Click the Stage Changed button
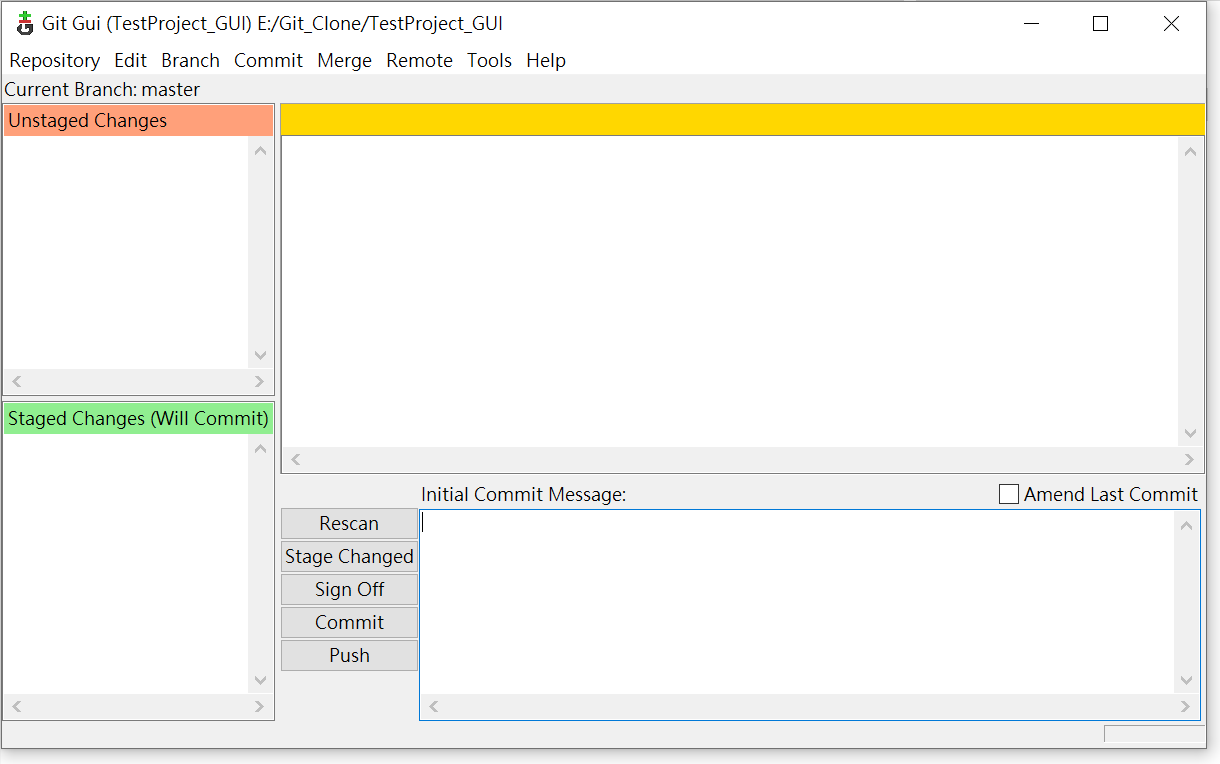 tap(349, 556)
